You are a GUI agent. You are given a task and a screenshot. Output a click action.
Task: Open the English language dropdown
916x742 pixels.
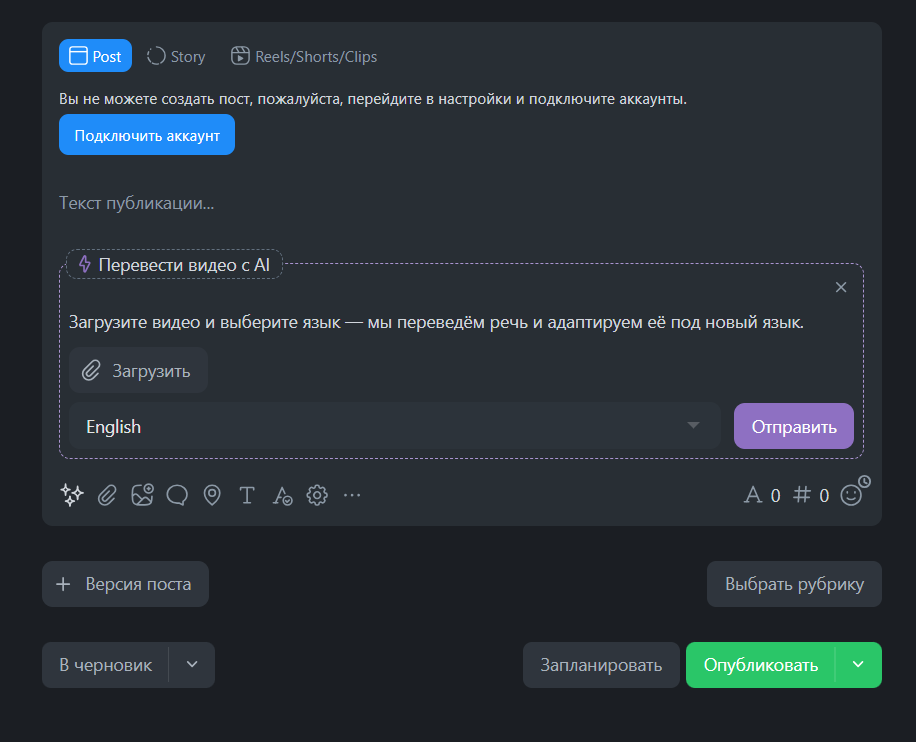click(x=395, y=427)
